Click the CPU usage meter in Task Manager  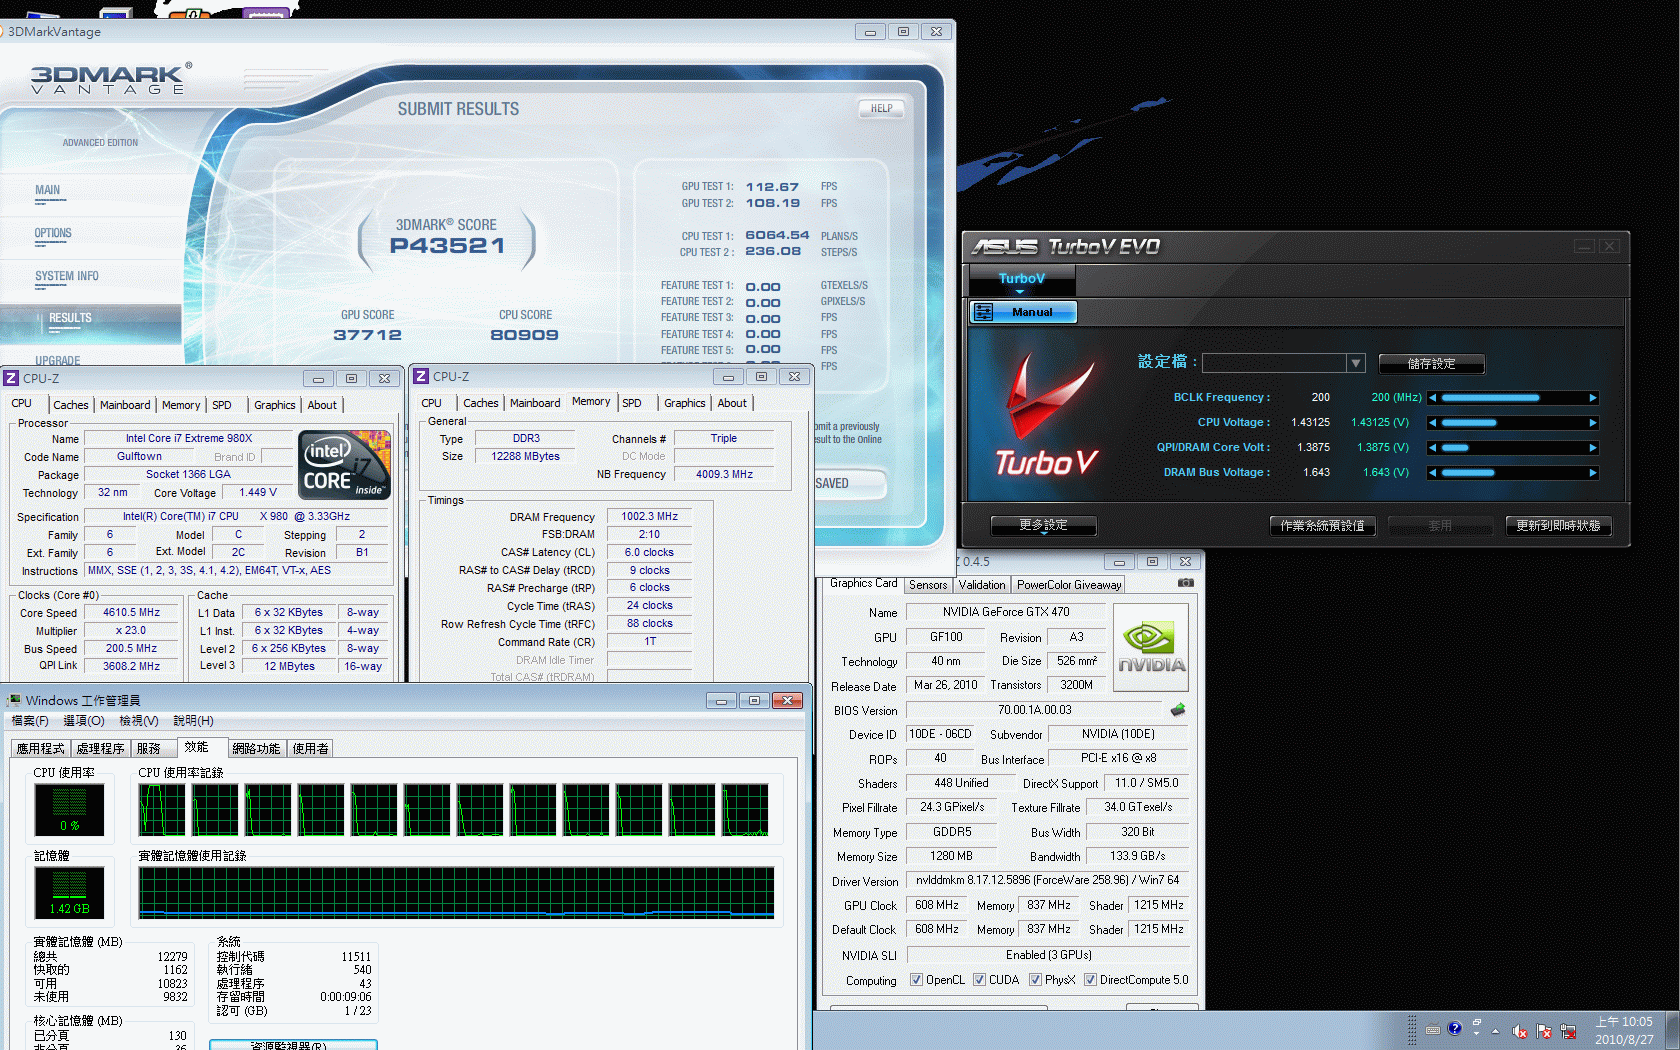(69, 809)
